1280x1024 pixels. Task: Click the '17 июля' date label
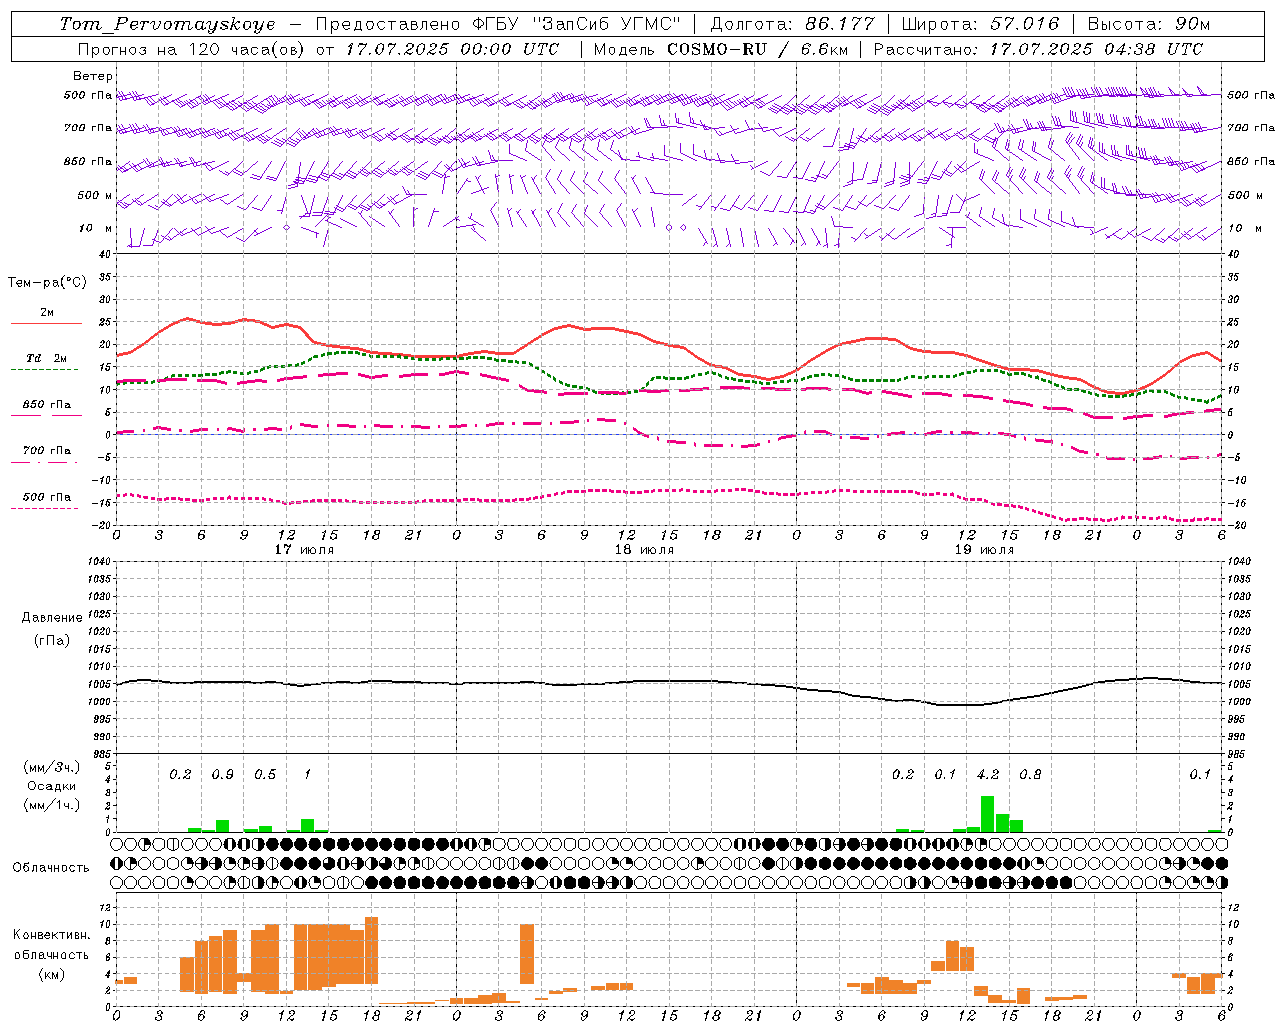pos(304,550)
